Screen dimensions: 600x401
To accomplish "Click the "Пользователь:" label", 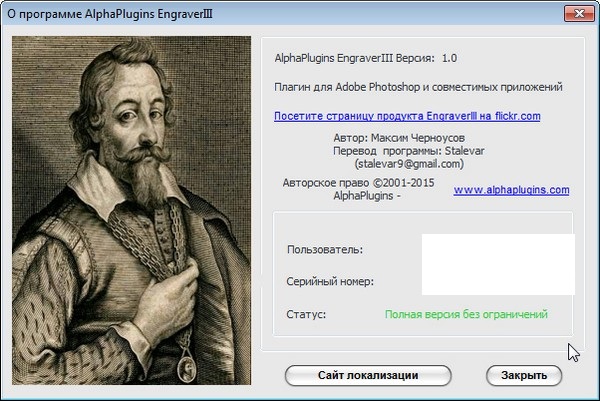I will pos(325,250).
